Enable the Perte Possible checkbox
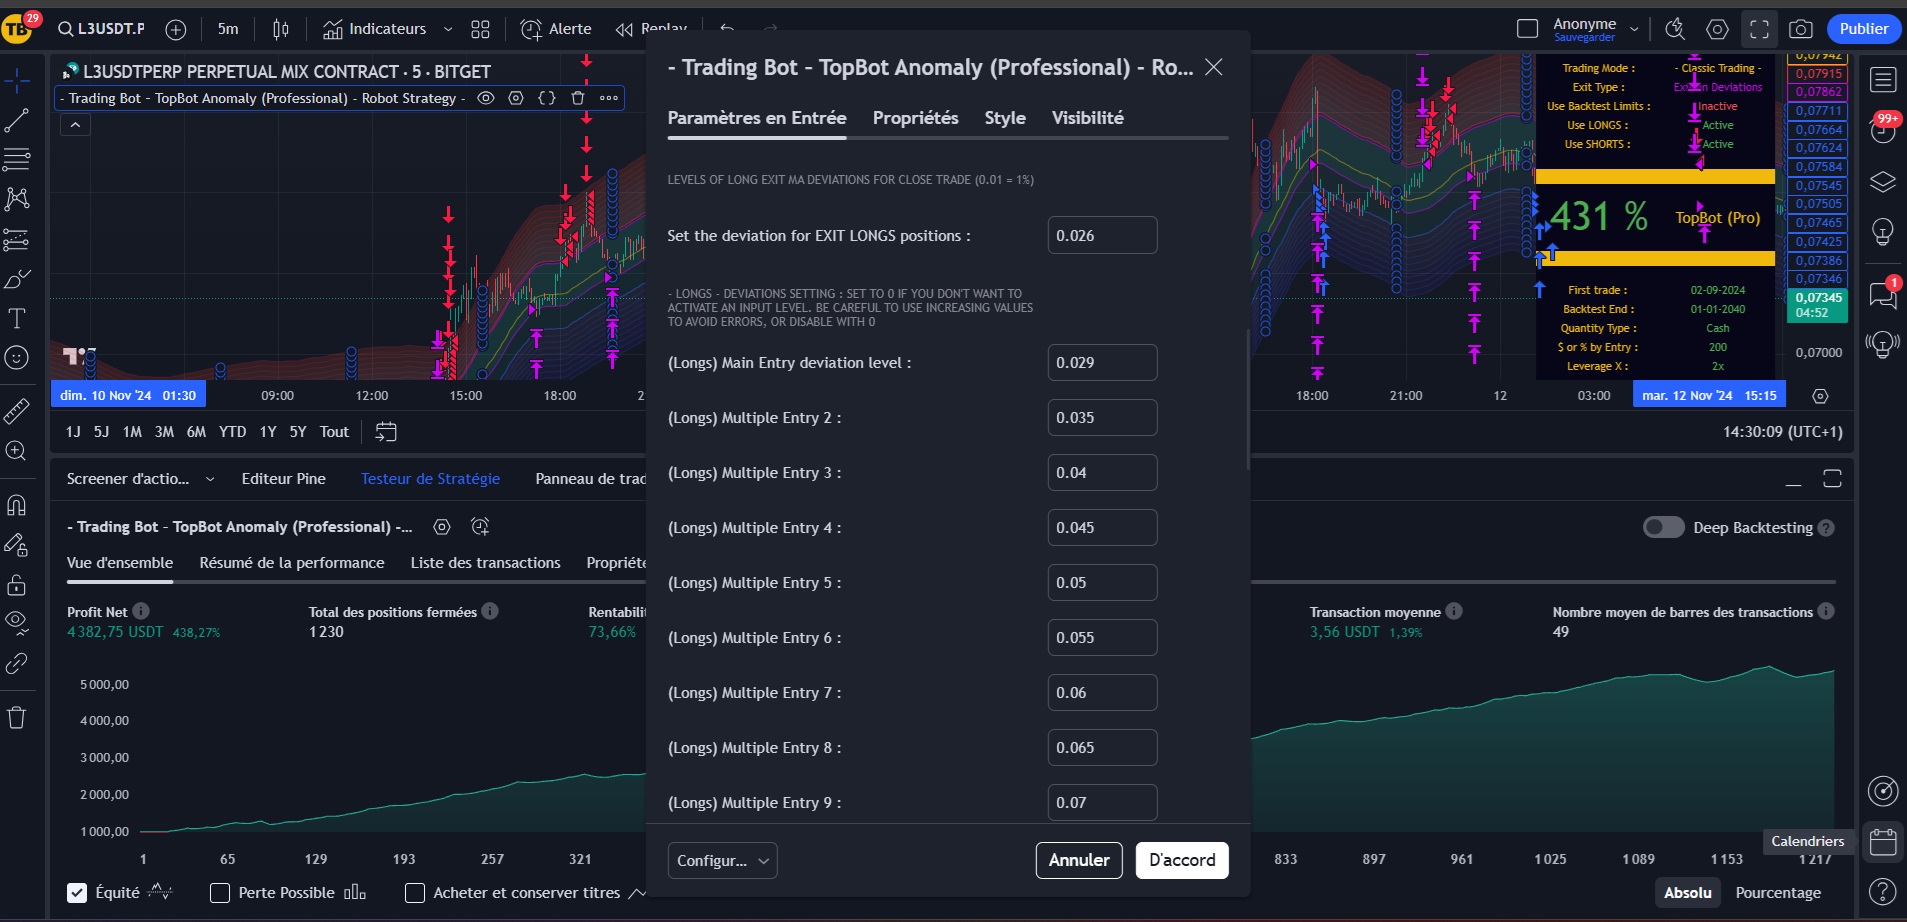 [220, 893]
